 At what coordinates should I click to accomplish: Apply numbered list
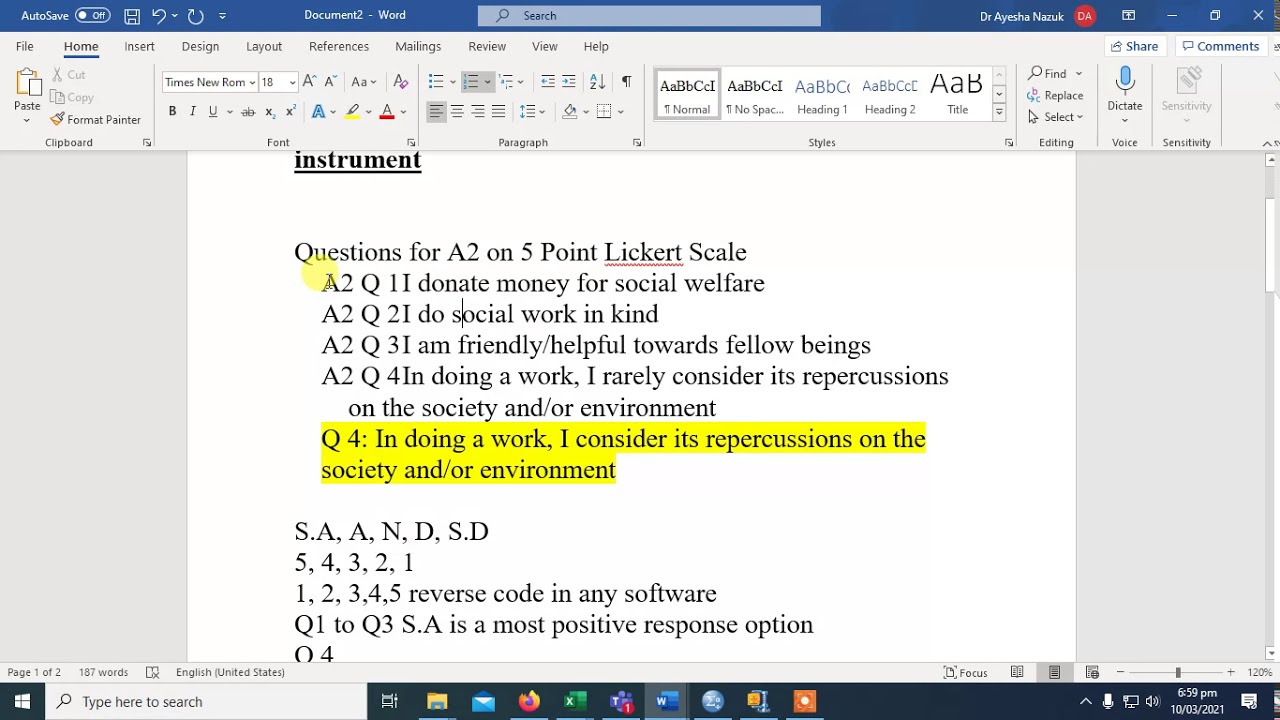click(471, 82)
